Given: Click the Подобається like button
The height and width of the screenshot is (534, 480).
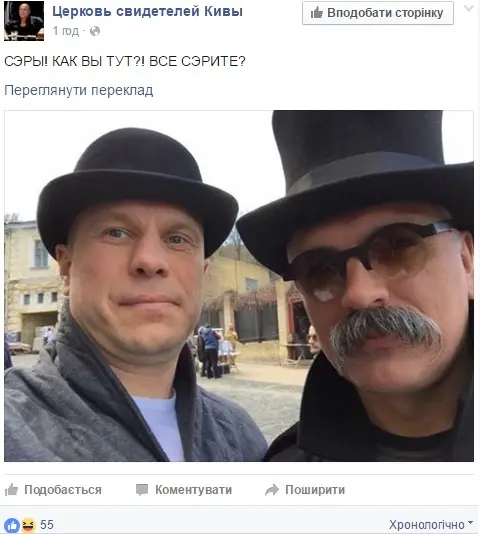Looking at the screenshot, I should click(53, 490).
